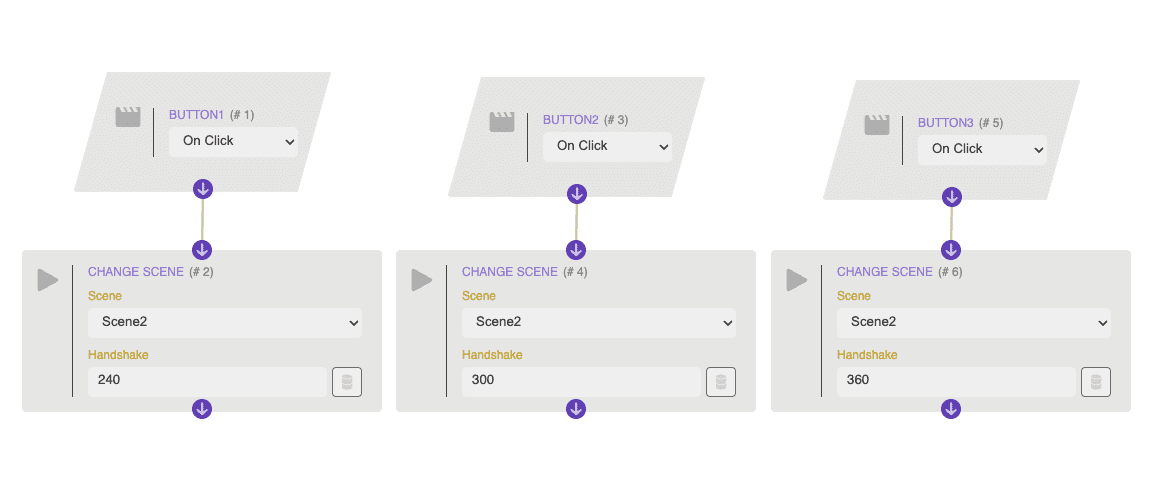
Task: Click play triangle icon on Change Scene #2
Action: 48,280
